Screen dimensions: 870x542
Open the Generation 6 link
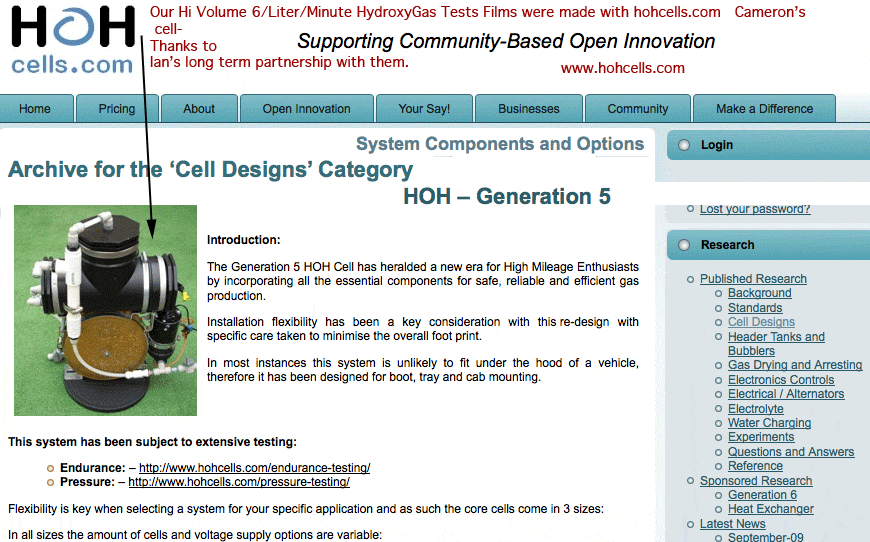(762, 495)
